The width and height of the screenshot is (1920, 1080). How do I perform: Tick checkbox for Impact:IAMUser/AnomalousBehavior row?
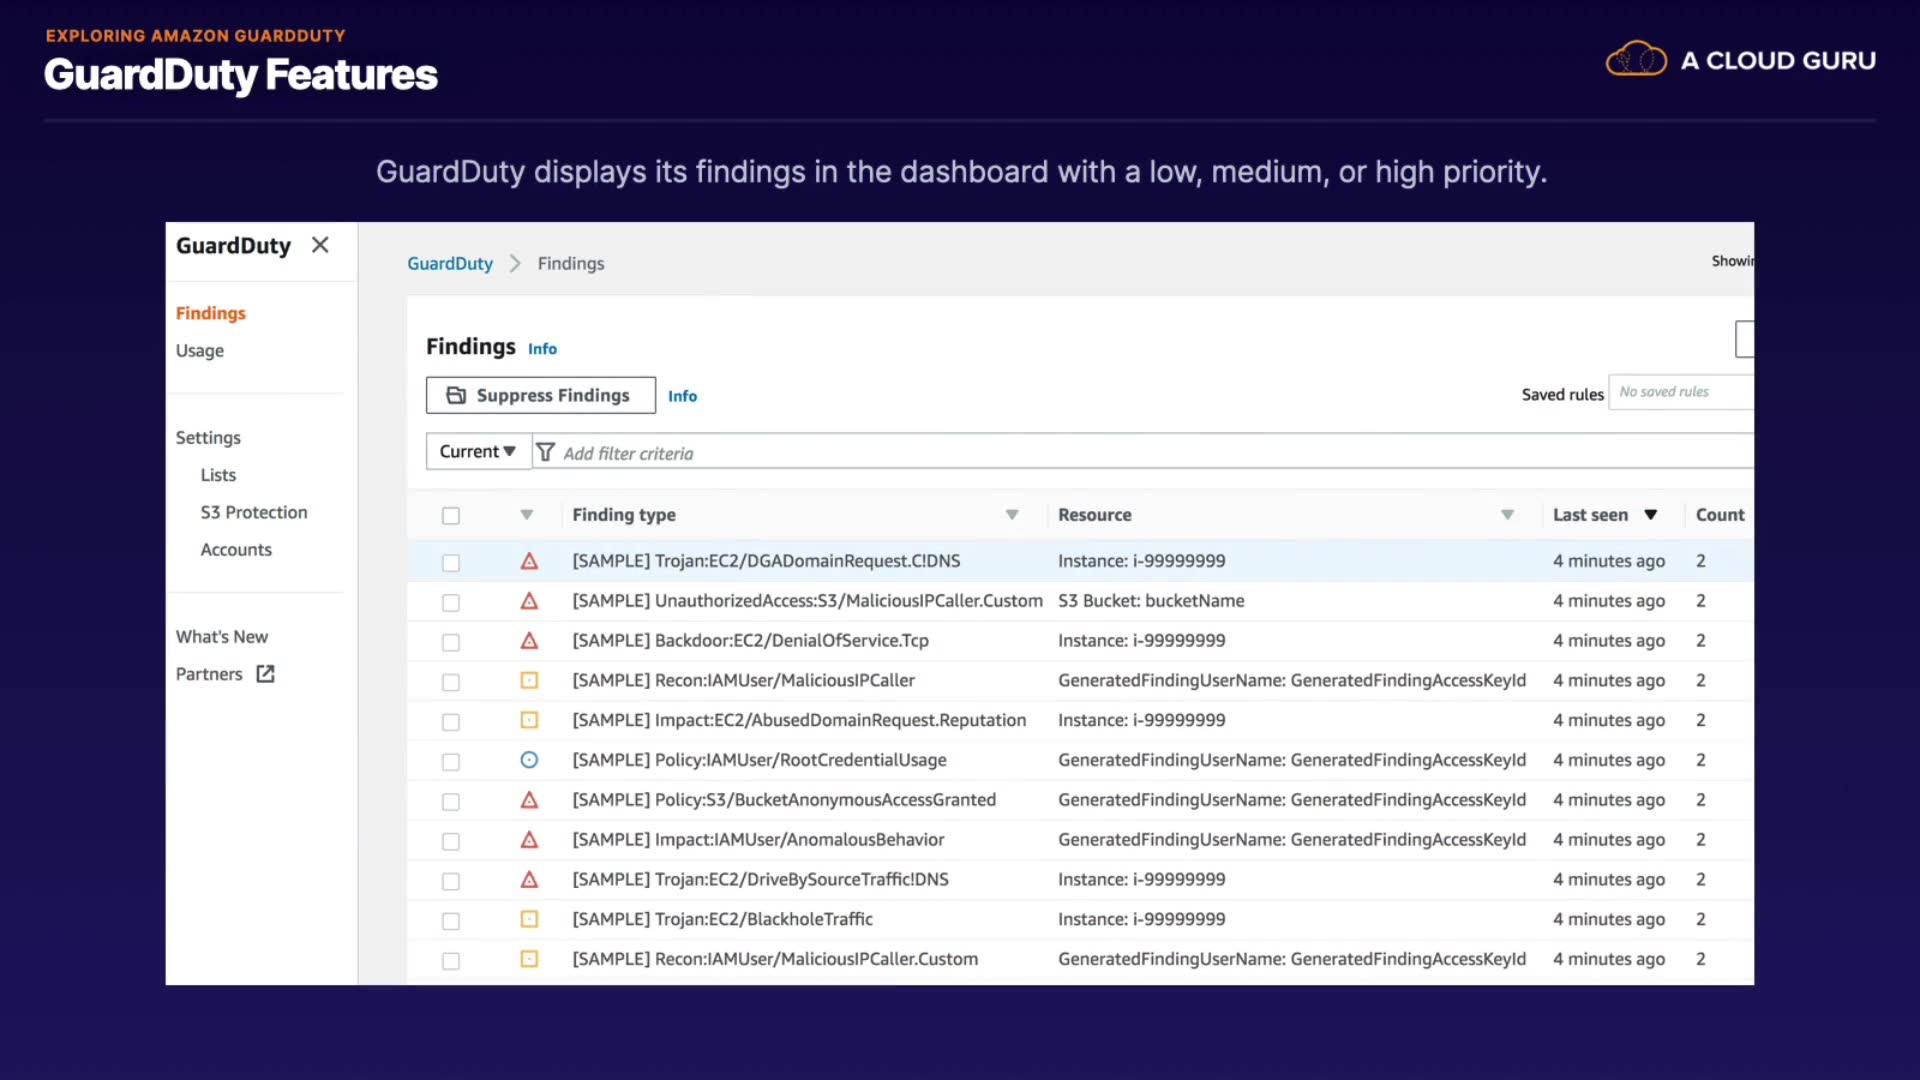pyautogui.click(x=451, y=842)
